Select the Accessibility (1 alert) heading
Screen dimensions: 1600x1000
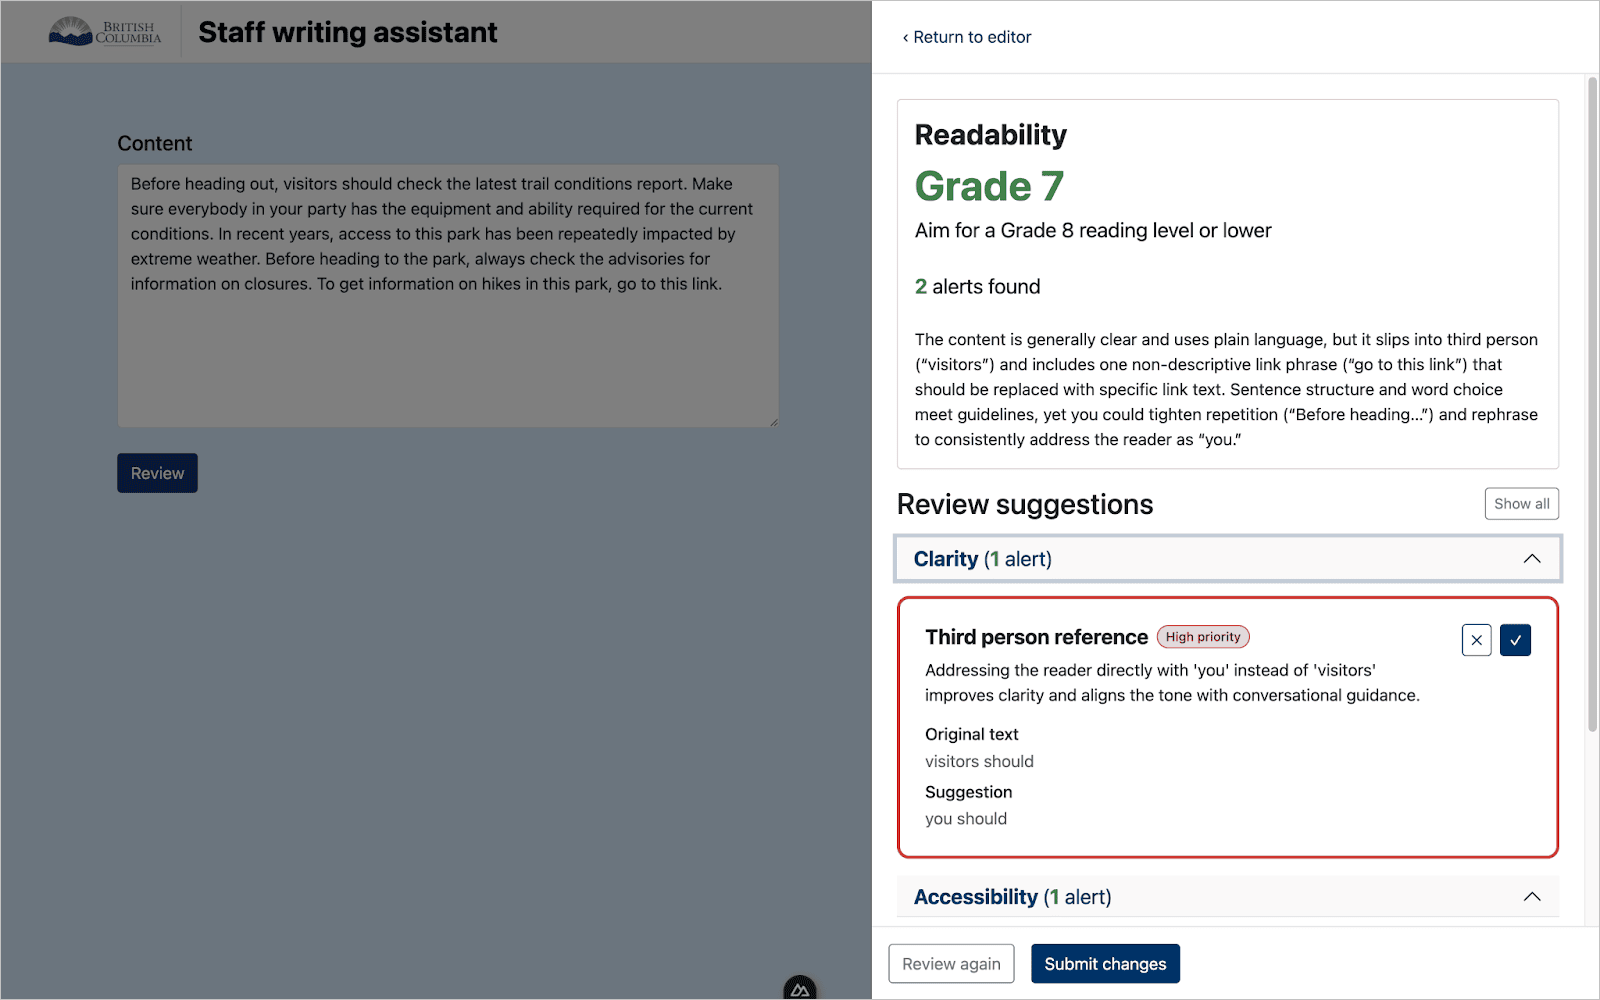click(1011, 896)
